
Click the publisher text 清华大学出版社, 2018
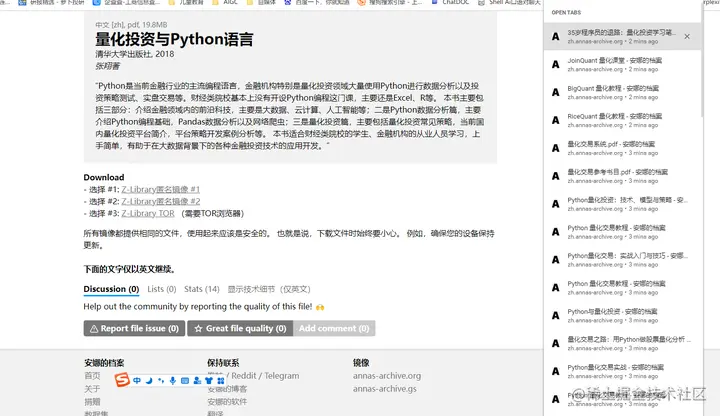135,54
